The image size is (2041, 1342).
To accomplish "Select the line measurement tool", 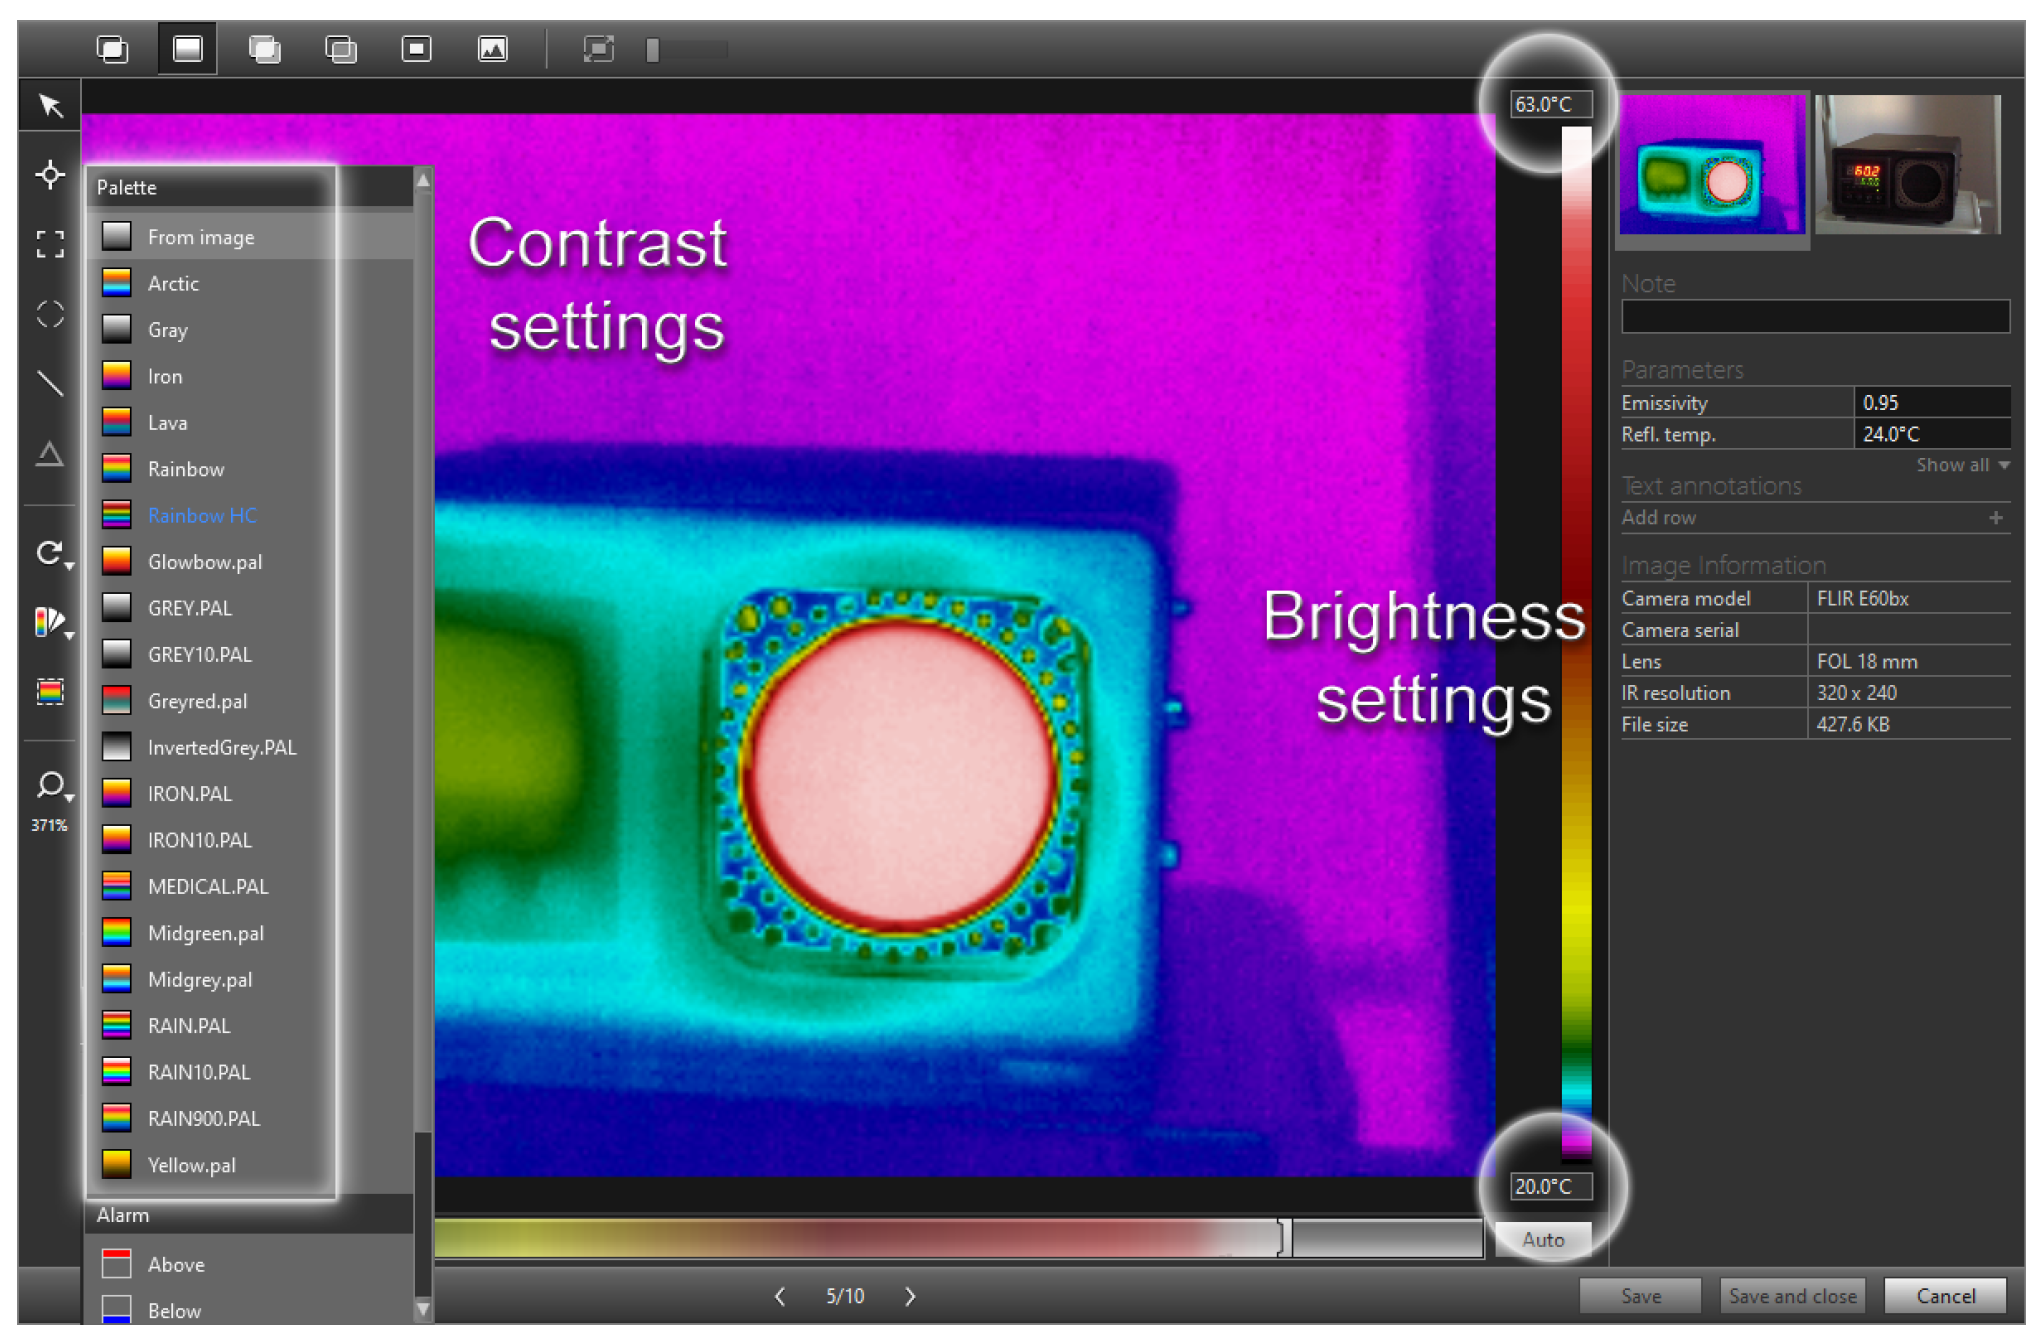I will click(x=50, y=383).
